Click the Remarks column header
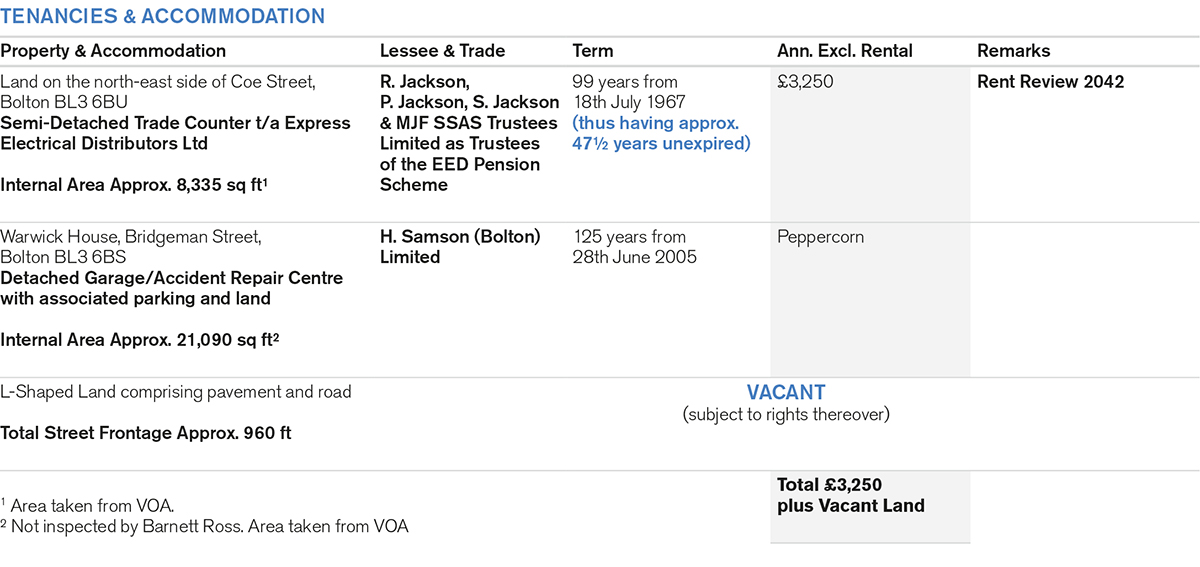The height and width of the screenshot is (567, 1200). [1013, 51]
